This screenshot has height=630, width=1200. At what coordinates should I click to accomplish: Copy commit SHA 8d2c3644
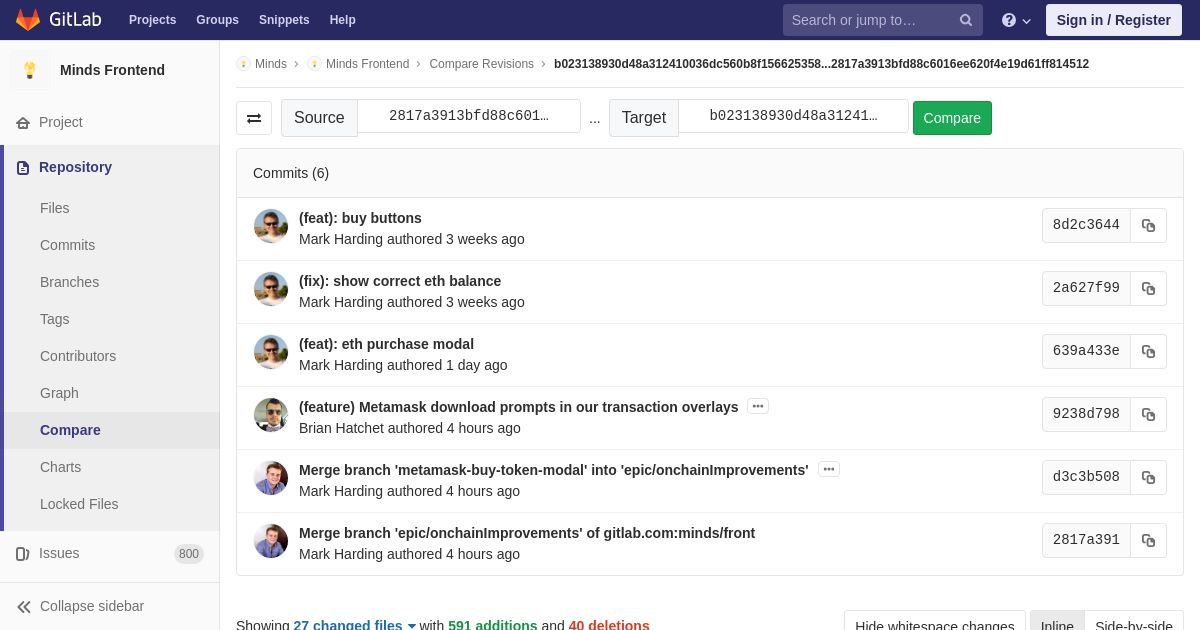coord(1148,225)
